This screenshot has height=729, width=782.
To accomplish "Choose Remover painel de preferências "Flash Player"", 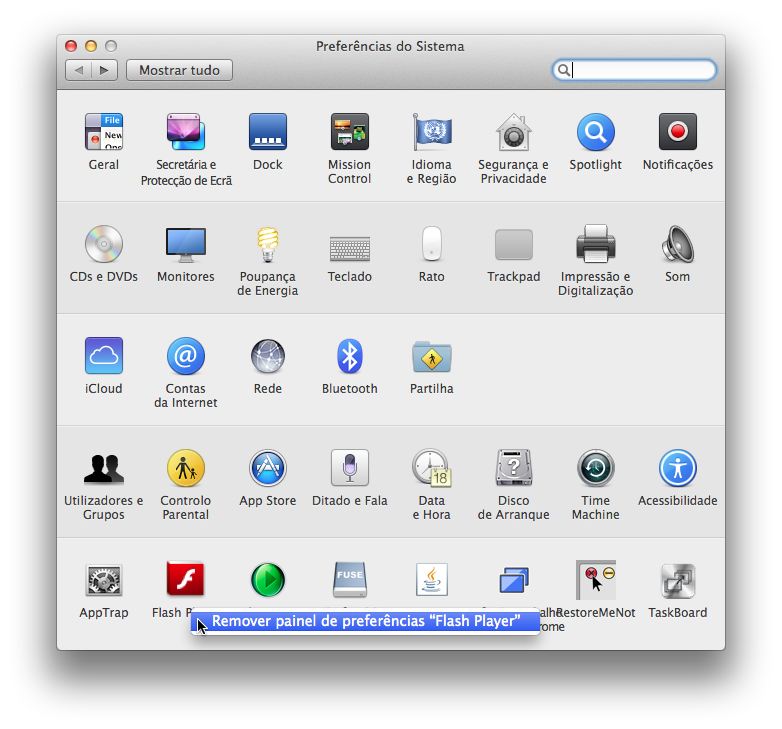I will pos(365,621).
